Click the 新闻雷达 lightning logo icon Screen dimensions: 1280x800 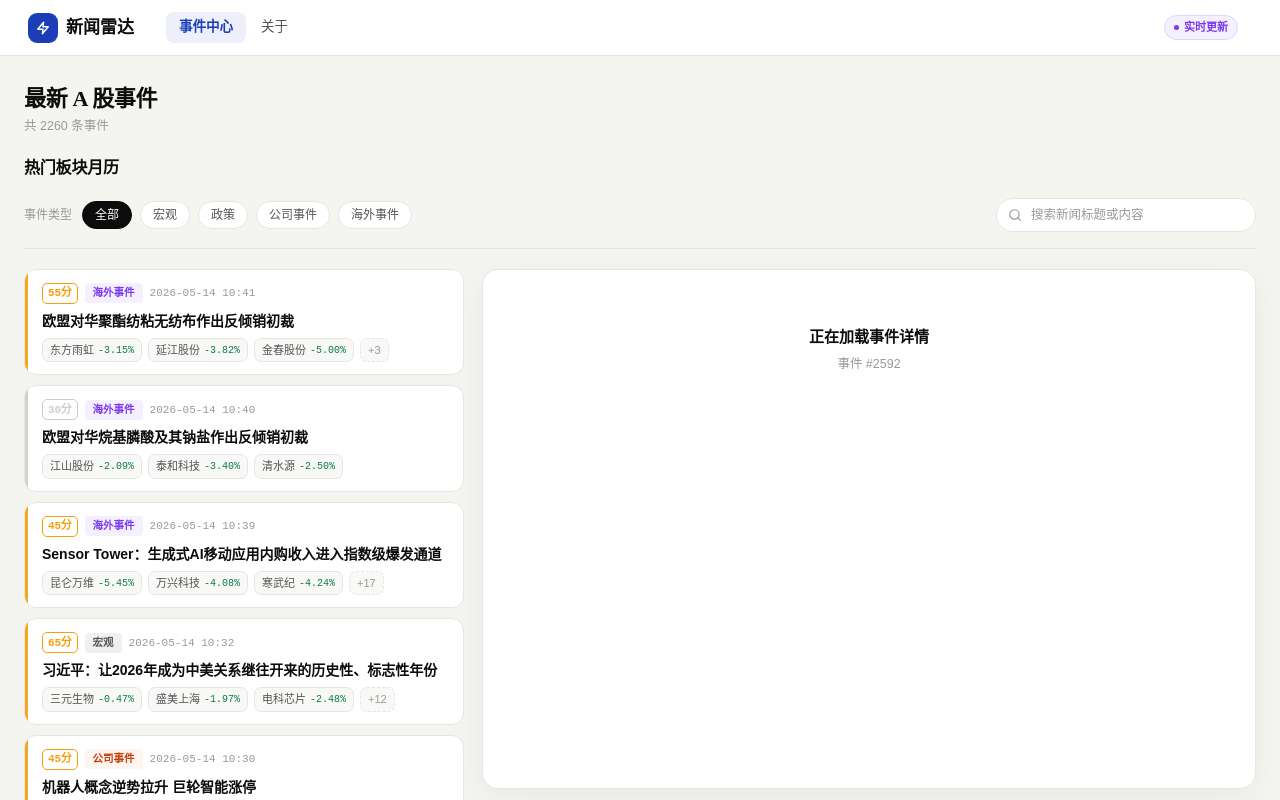[43, 28]
